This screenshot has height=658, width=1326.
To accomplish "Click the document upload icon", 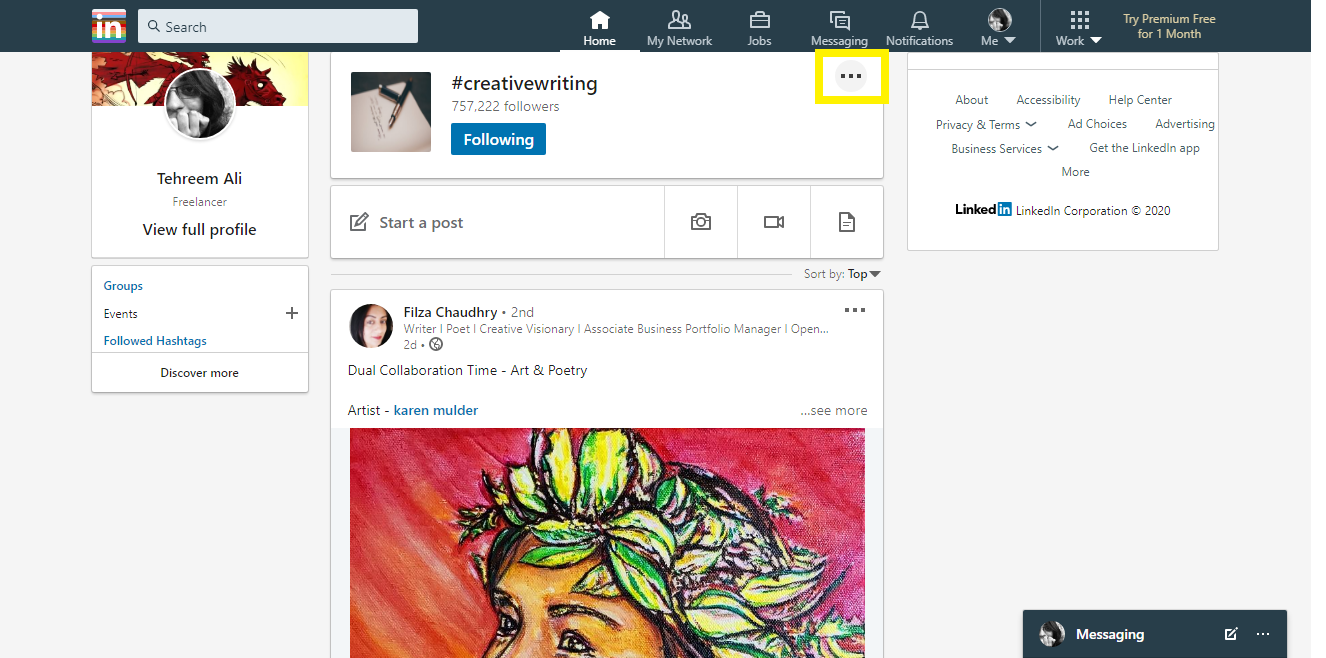I will (847, 222).
